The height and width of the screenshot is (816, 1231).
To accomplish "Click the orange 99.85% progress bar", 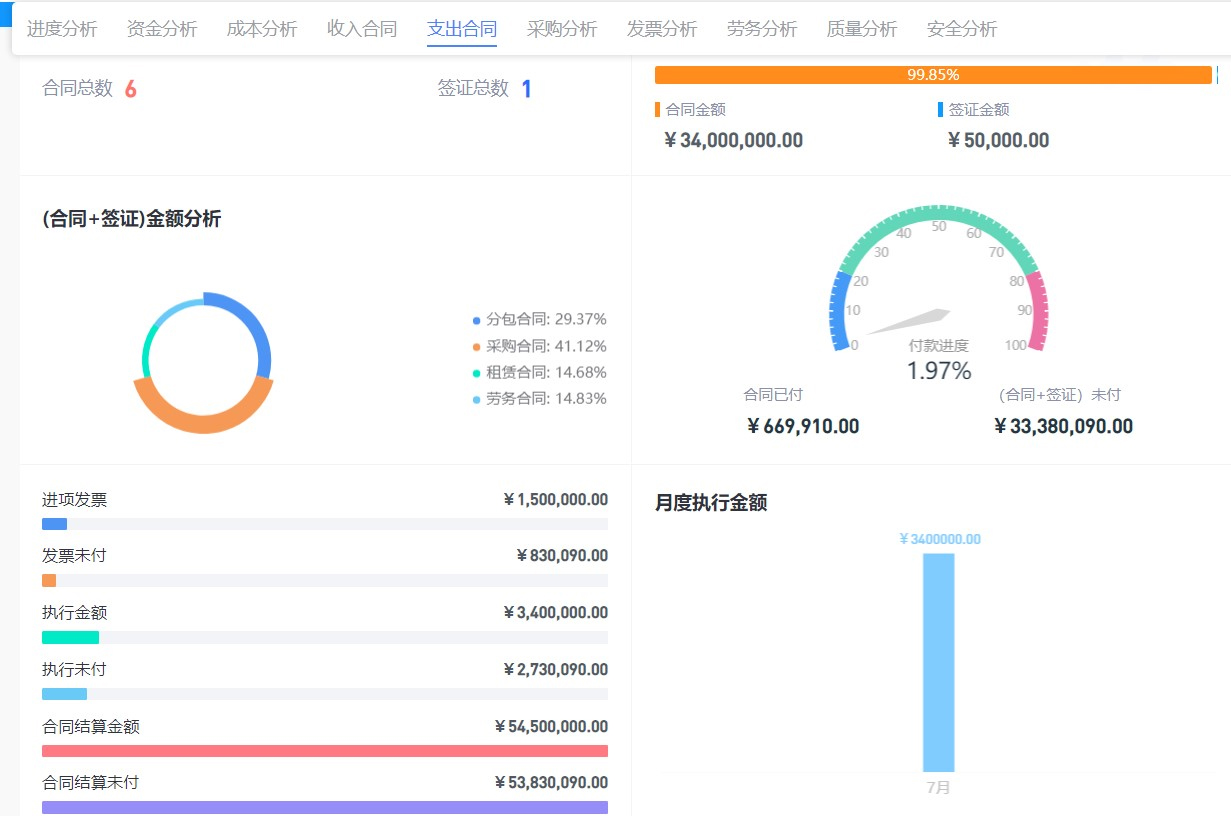I will click(x=932, y=75).
